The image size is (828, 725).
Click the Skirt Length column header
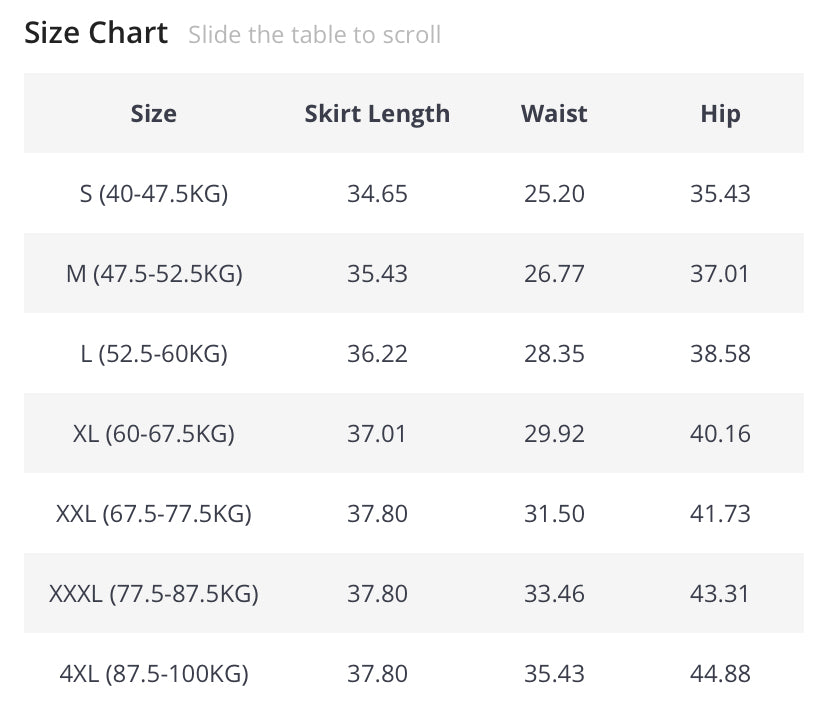click(377, 114)
